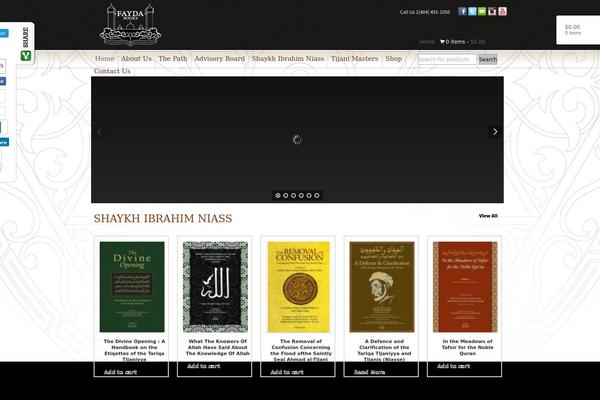Click the green V icon under SHARE
Image resolution: width=600 pixels, height=400 pixels.
pos(26,56)
